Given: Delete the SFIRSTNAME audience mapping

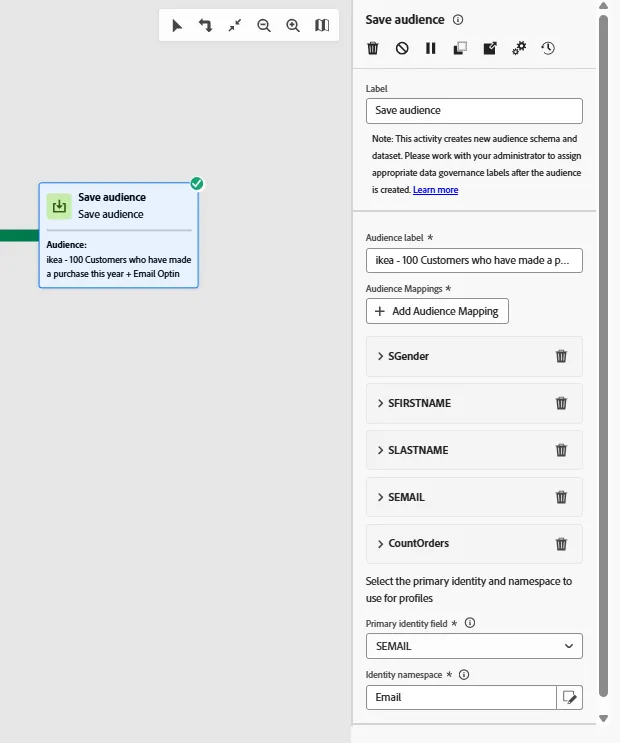Looking at the screenshot, I should pyautogui.click(x=561, y=403).
